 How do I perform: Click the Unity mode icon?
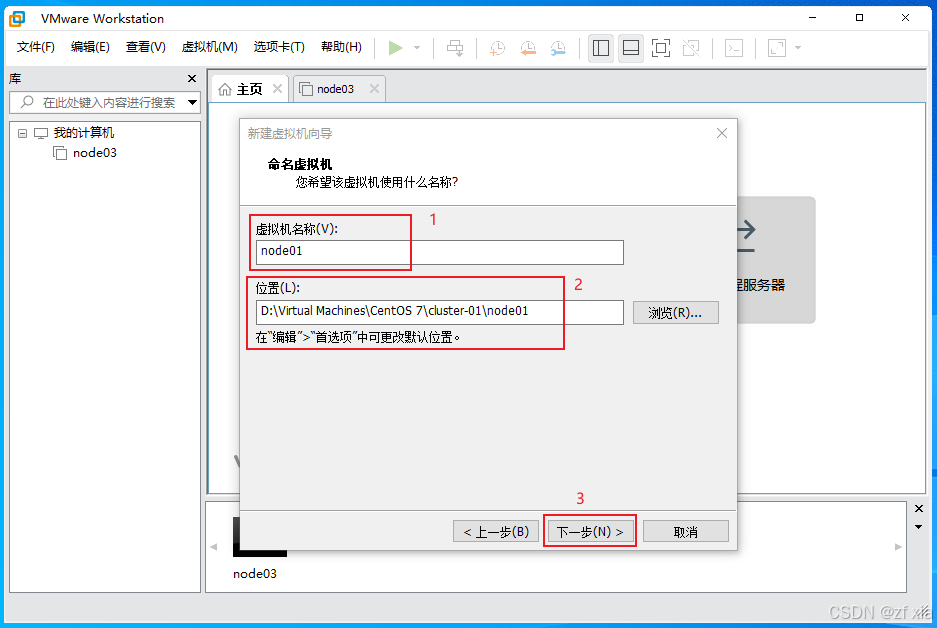tap(691, 48)
